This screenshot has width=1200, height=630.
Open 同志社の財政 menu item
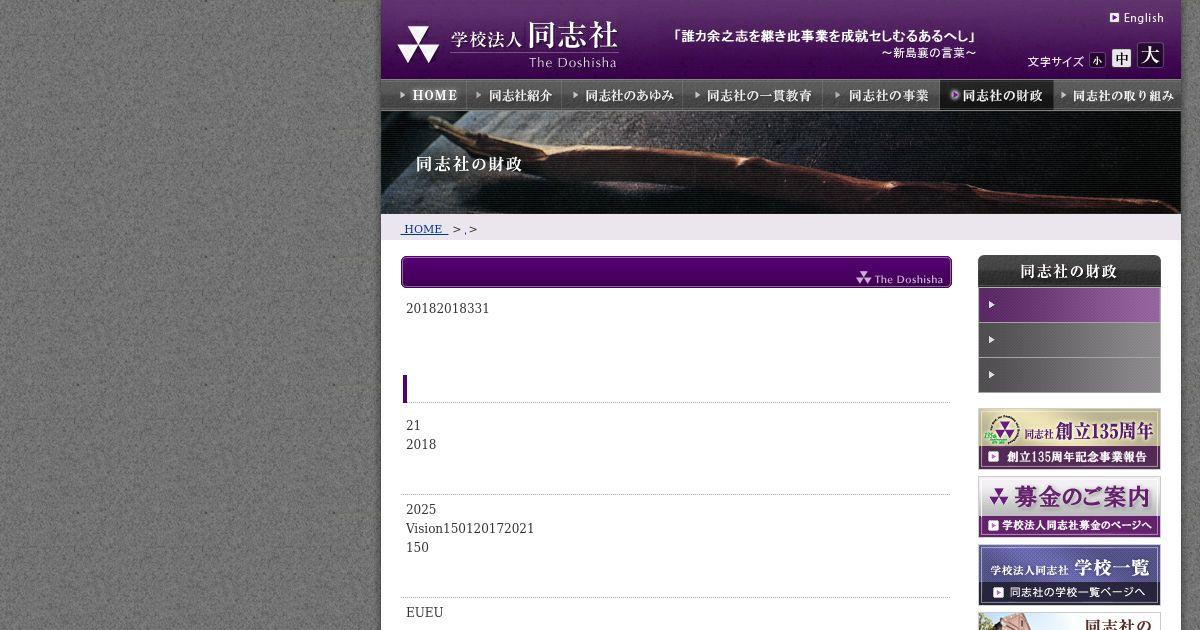(x=997, y=95)
